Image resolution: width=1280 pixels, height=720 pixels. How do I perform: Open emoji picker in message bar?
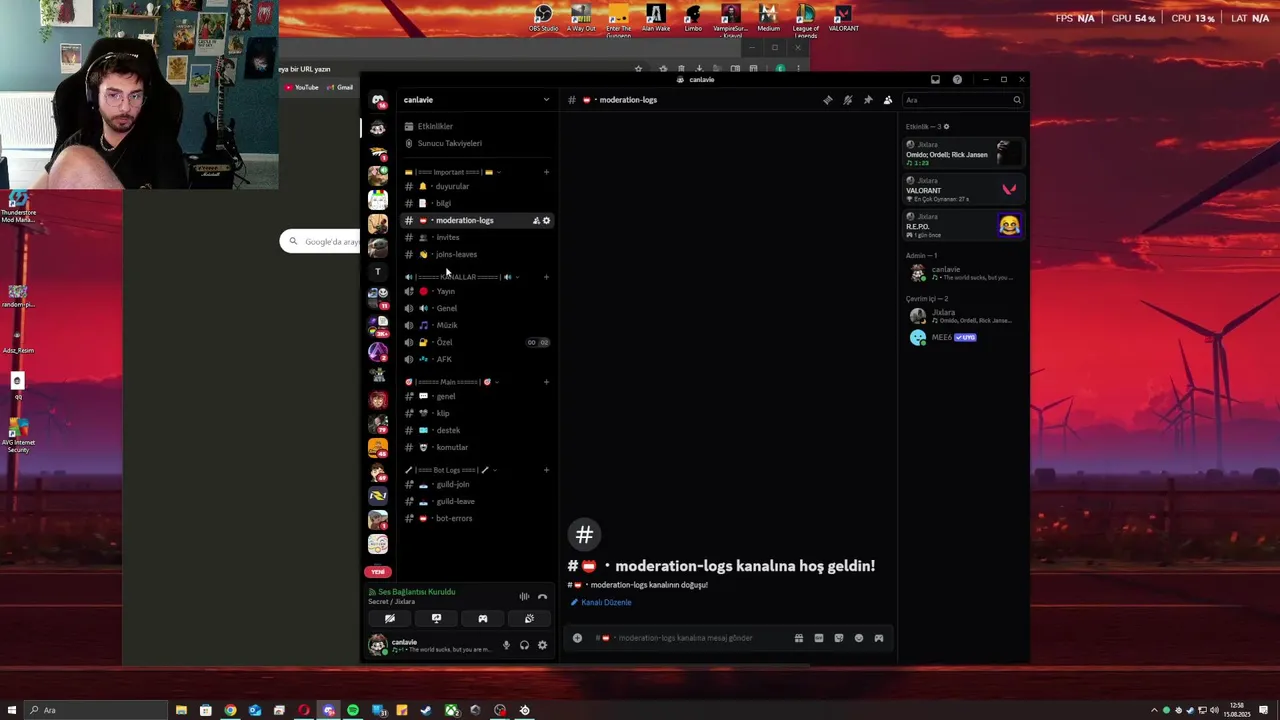click(858, 638)
